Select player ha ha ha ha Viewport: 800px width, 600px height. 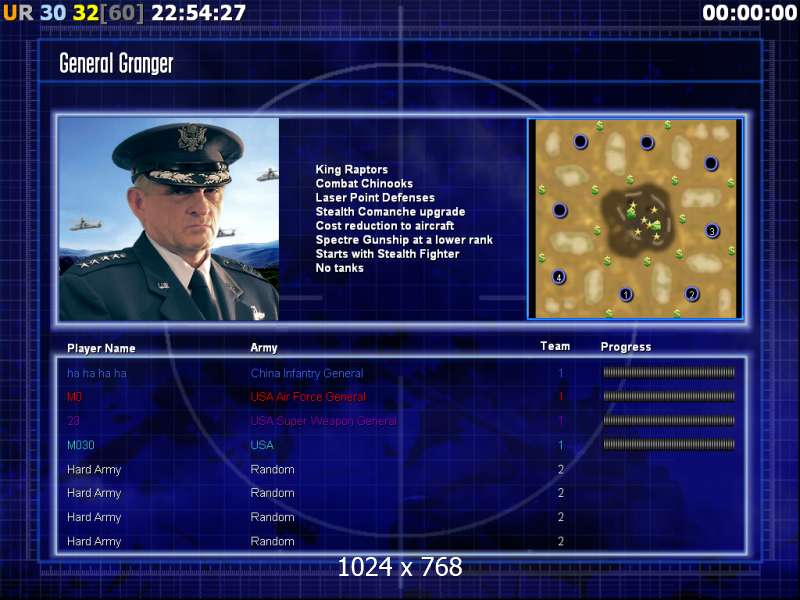[x=97, y=373]
